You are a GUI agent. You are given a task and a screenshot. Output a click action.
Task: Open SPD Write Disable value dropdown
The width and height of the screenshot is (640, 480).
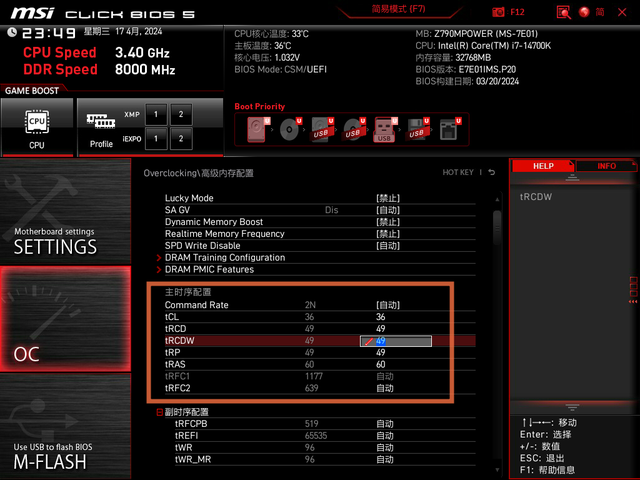coord(388,246)
